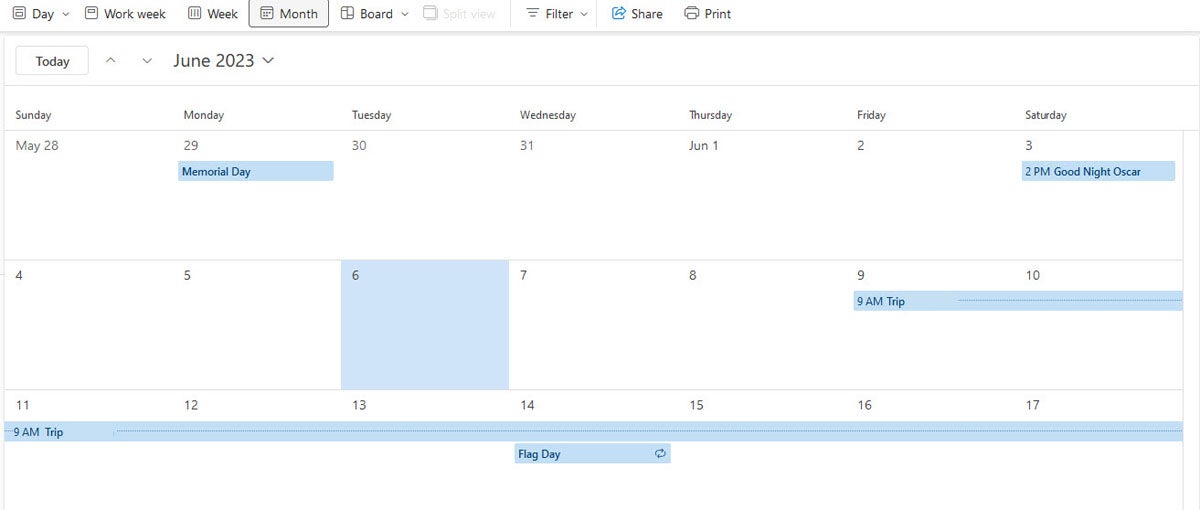Open the Memorial Day event
The image size is (1200, 510).
tap(256, 171)
